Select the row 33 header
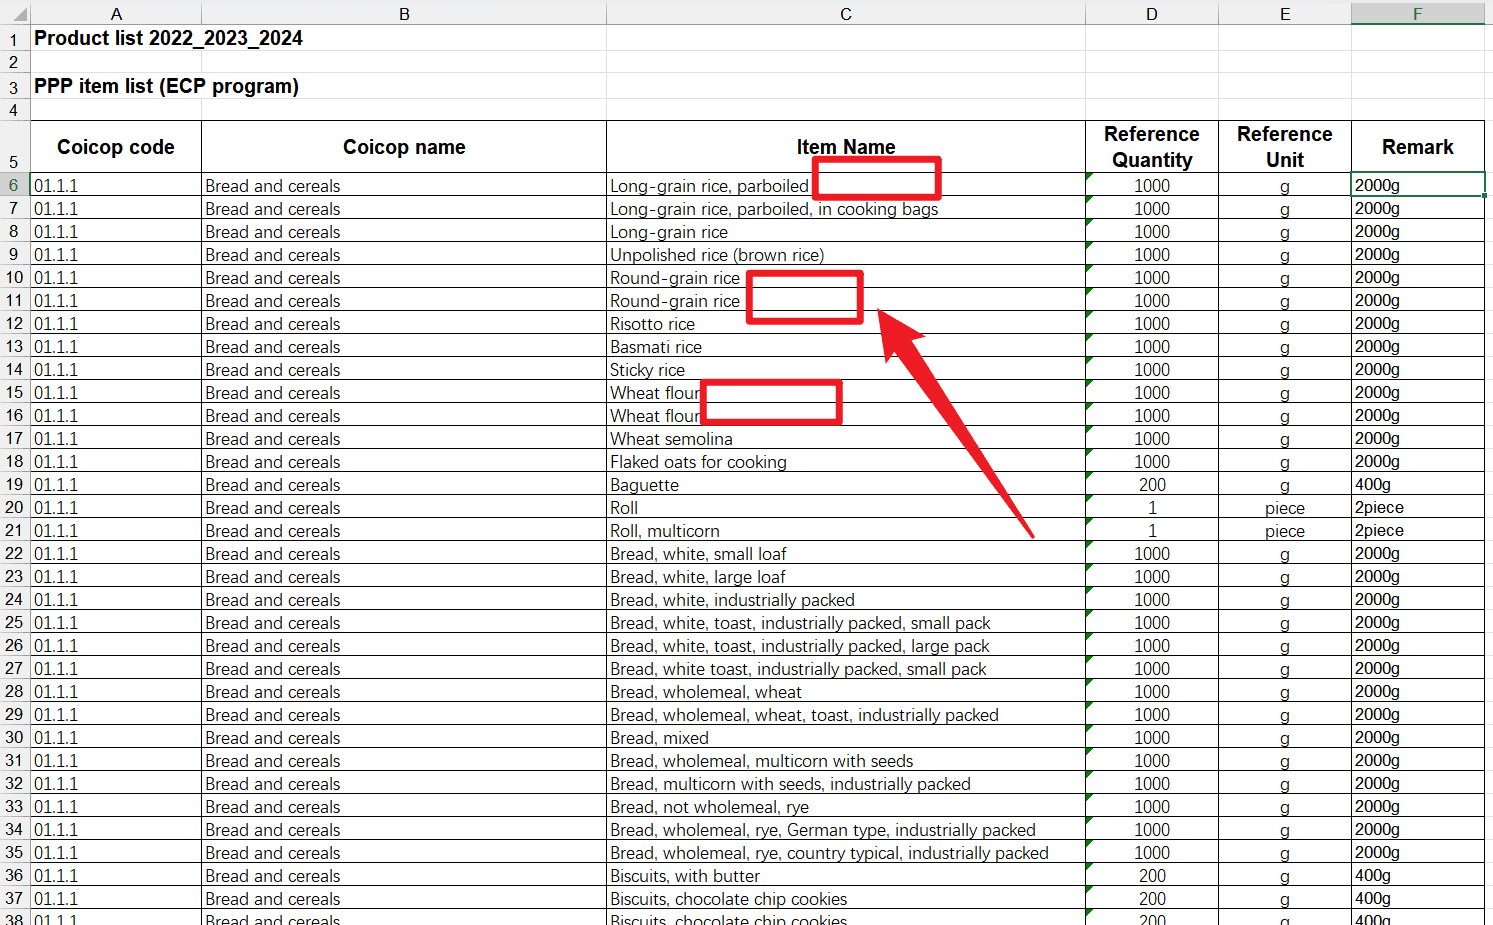 (x=14, y=807)
